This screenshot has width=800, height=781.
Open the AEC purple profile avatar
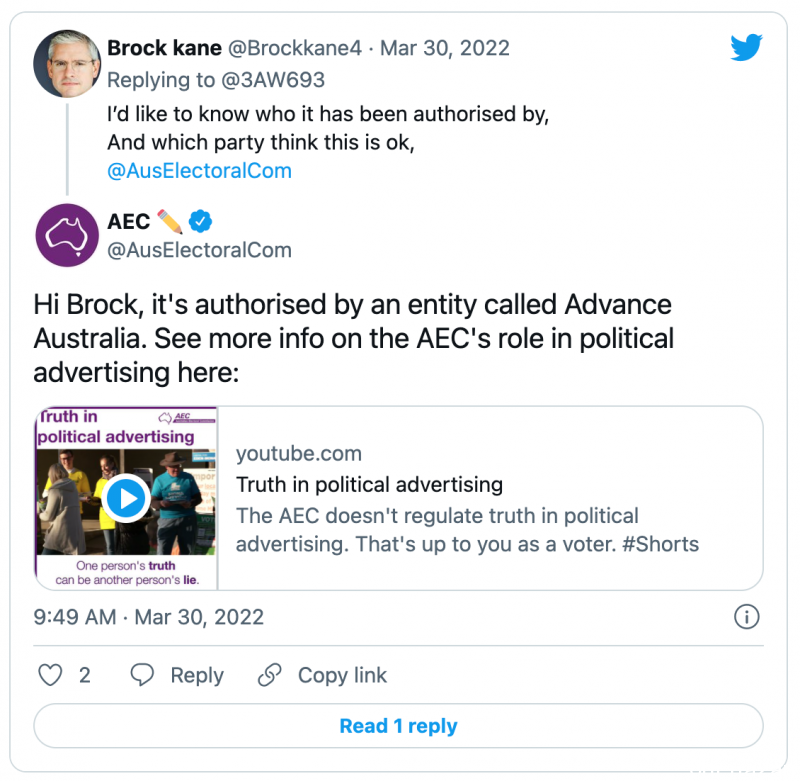click(67, 235)
